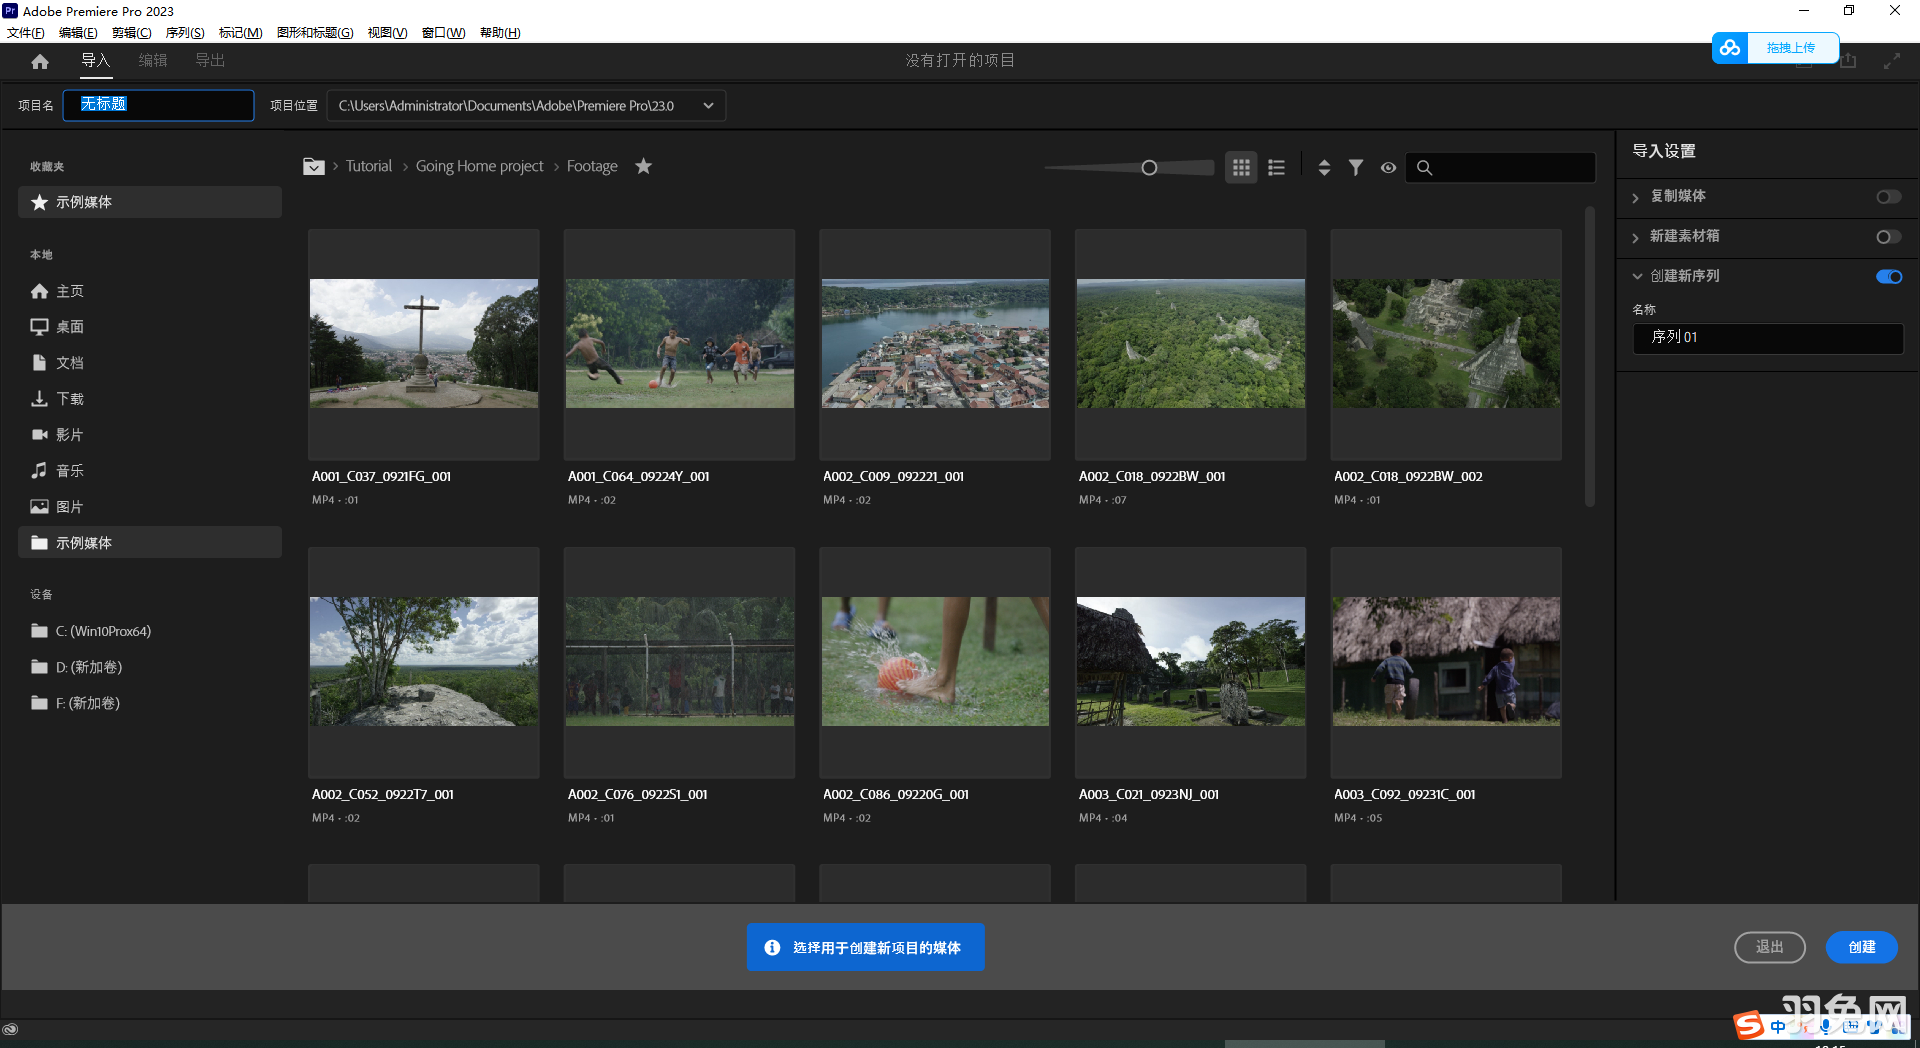This screenshot has width=1920, height=1048.
Task: Switch to list view in media browser
Action: coord(1276,167)
